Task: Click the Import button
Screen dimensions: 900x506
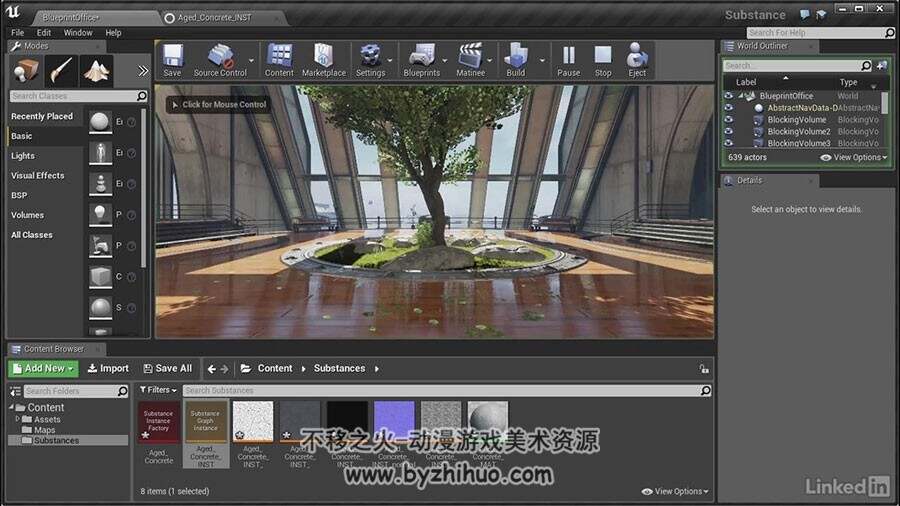Action: click(x=108, y=368)
